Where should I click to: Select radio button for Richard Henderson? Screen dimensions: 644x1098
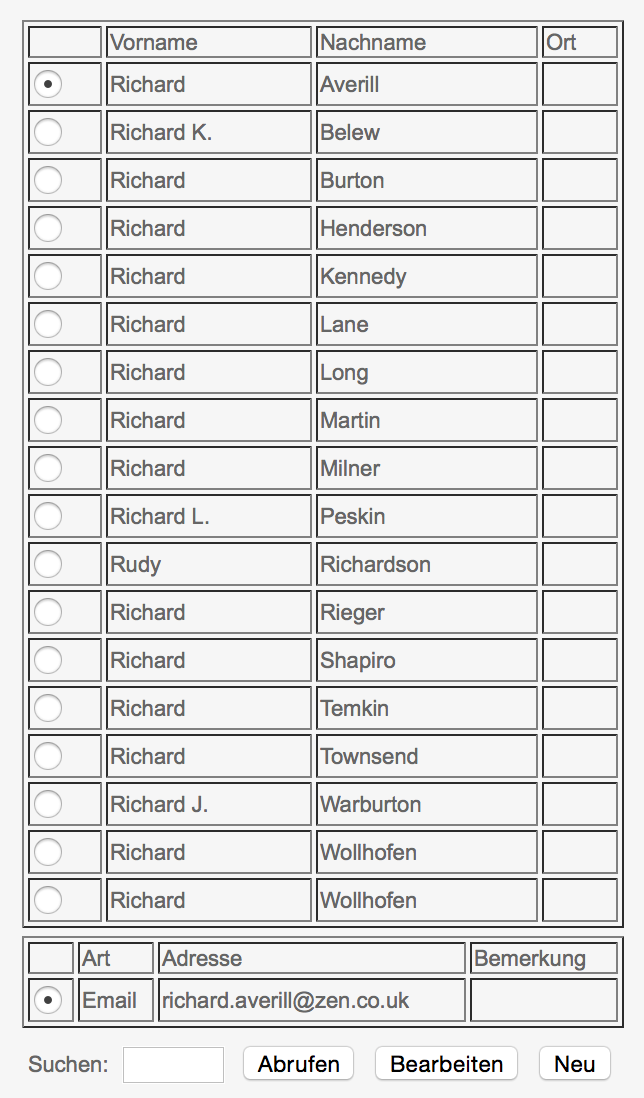pos(48,228)
